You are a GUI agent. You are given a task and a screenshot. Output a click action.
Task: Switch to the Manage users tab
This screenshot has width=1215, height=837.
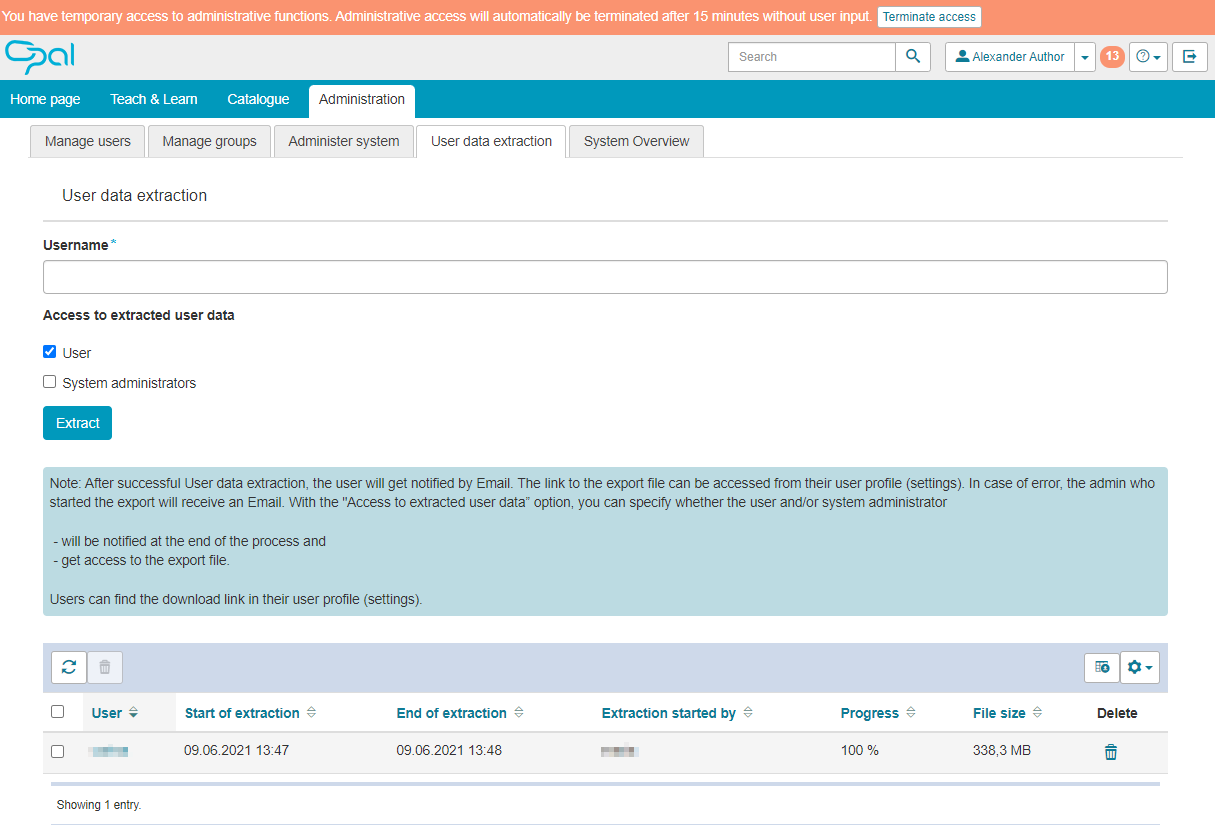point(88,141)
